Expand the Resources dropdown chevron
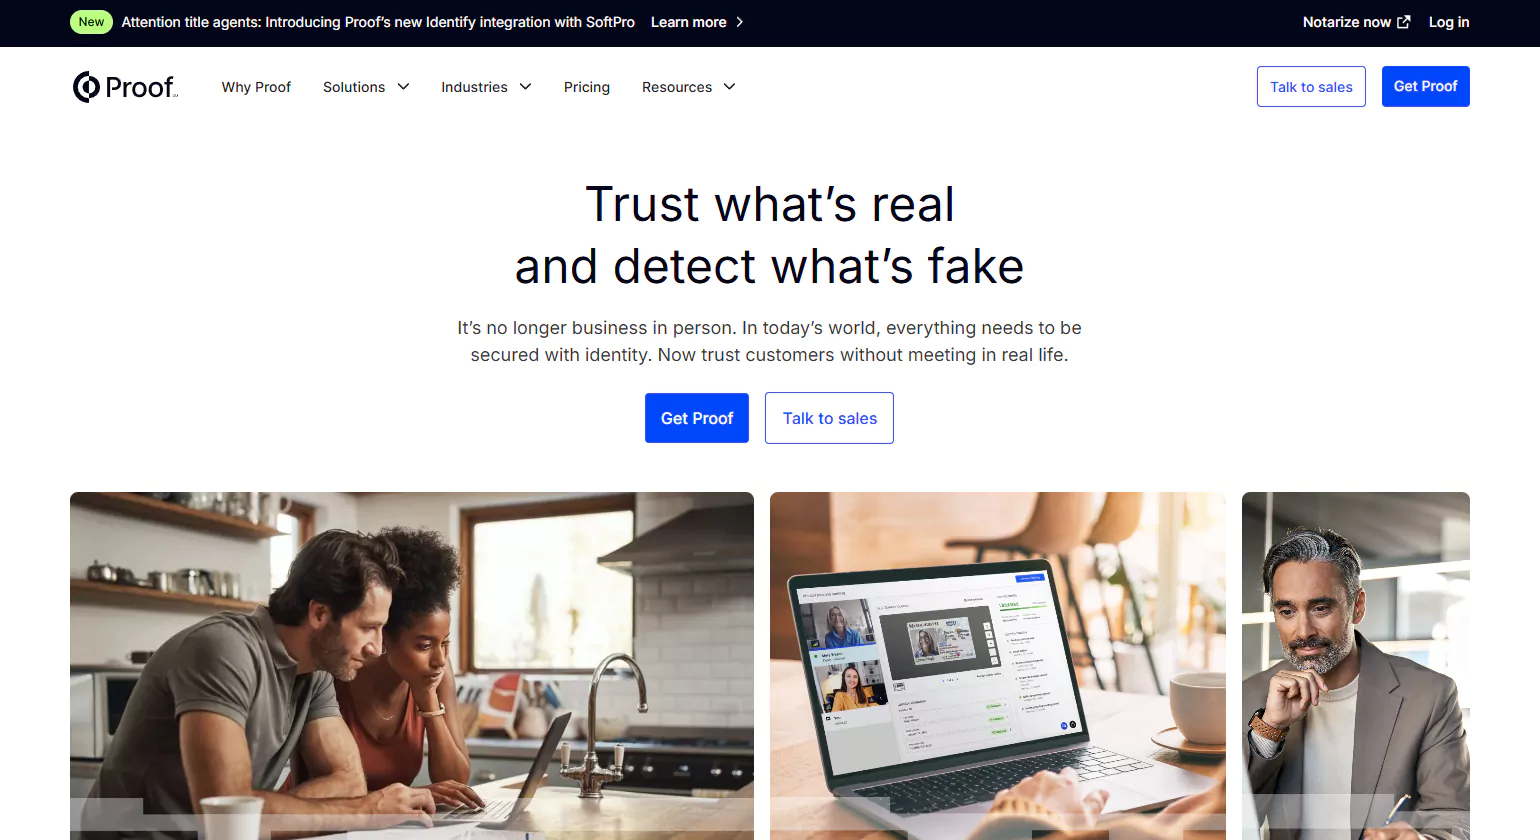Screen dimensions: 1540x840 click(x=729, y=87)
